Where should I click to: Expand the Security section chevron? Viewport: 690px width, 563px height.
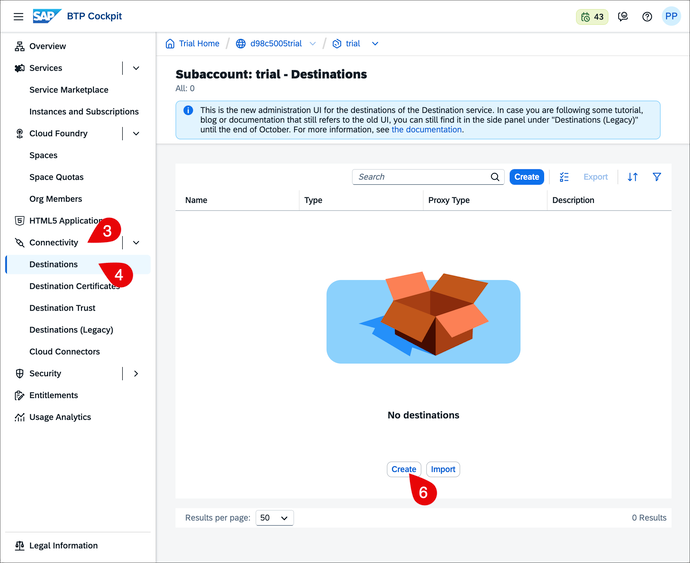point(136,373)
